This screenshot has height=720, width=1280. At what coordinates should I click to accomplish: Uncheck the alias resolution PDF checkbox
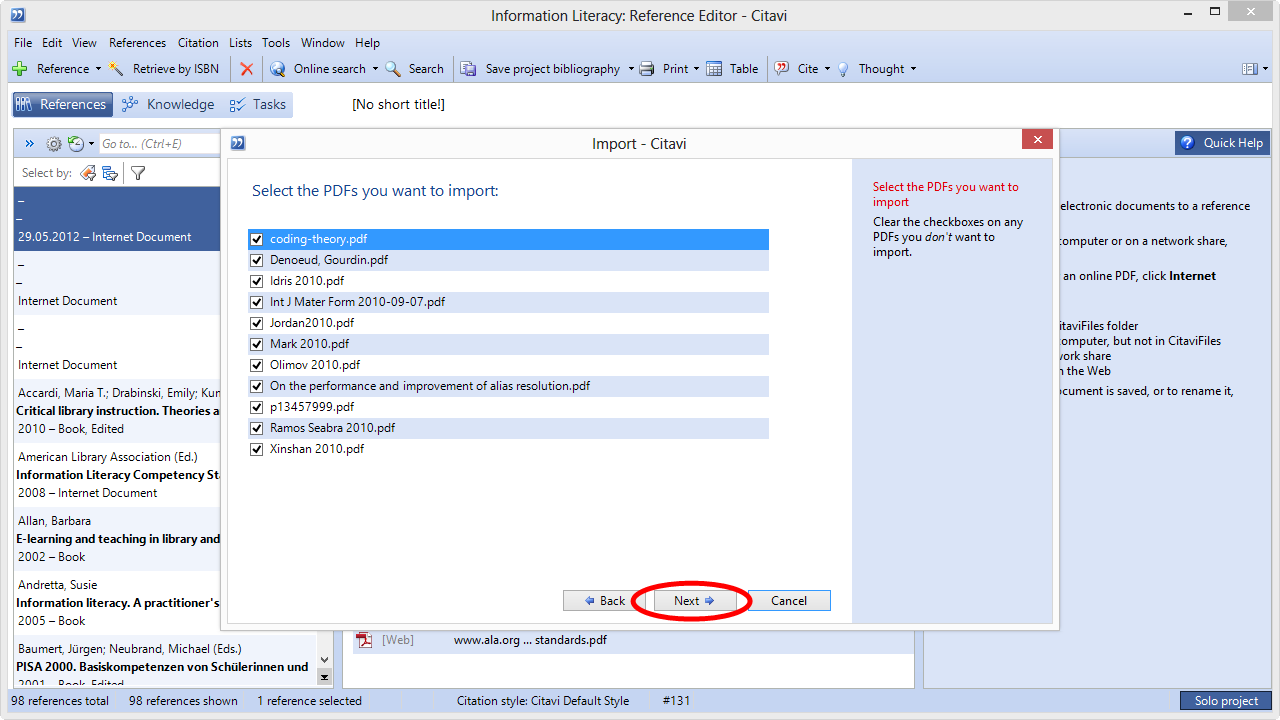pos(257,386)
